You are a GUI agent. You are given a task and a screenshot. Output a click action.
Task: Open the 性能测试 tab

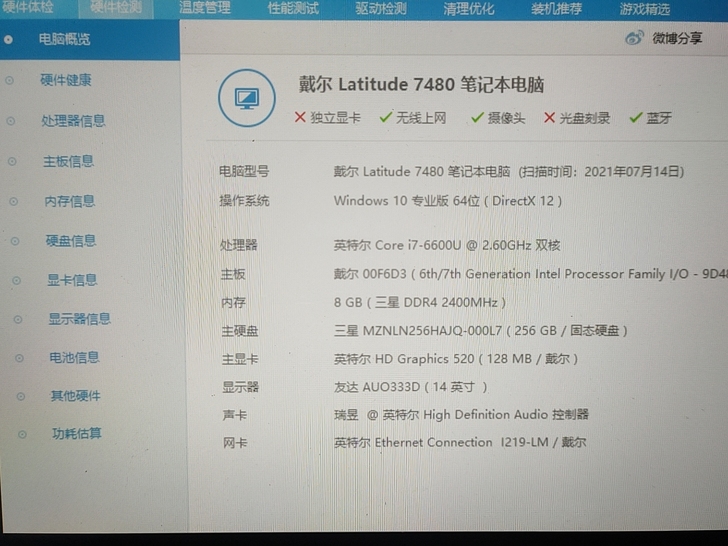point(293,8)
